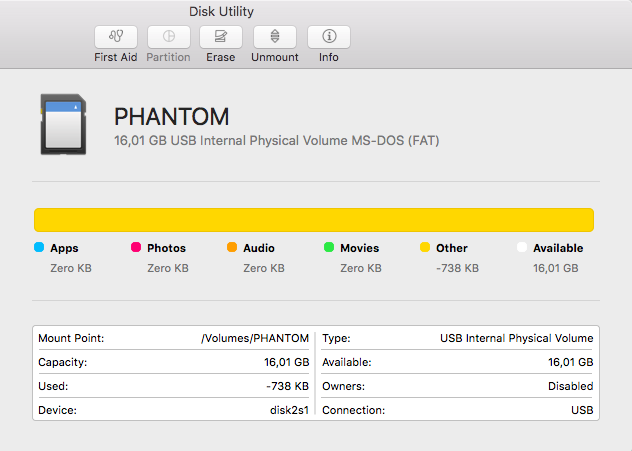Run First Aid on the volume
Screen dimensions: 632x451
[116, 37]
